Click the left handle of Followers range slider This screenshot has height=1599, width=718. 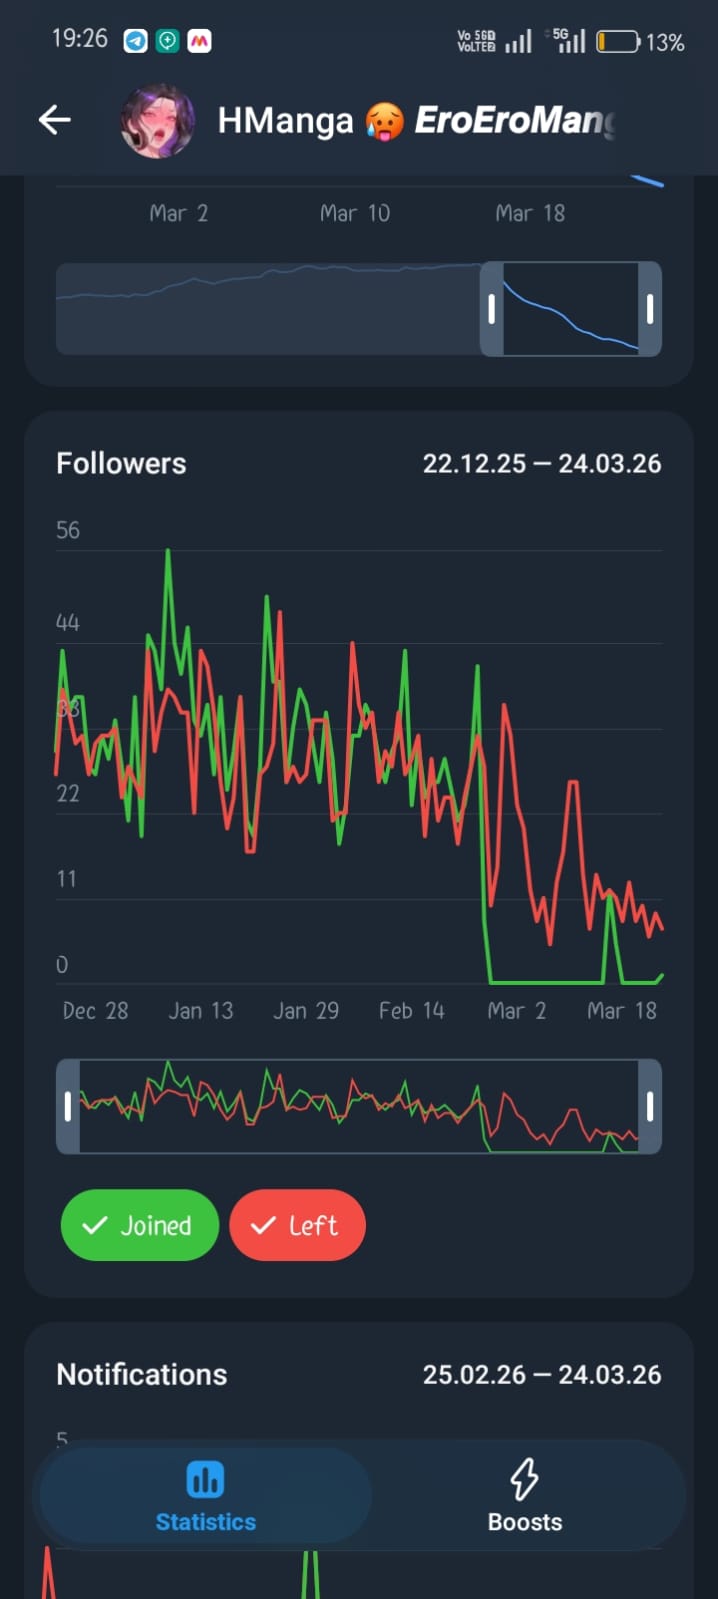click(68, 1106)
